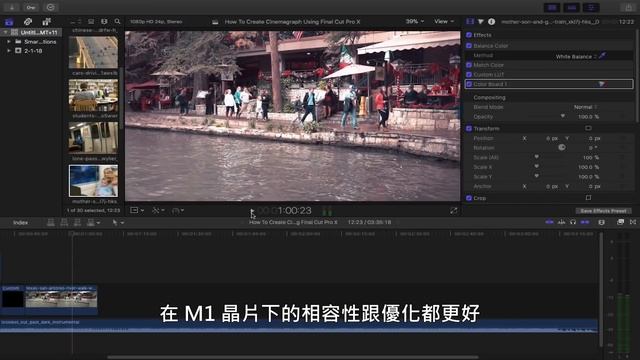Viewport: 640px width, 360px height.
Task: Click the Compositing section header
Action: click(x=489, y=98)
